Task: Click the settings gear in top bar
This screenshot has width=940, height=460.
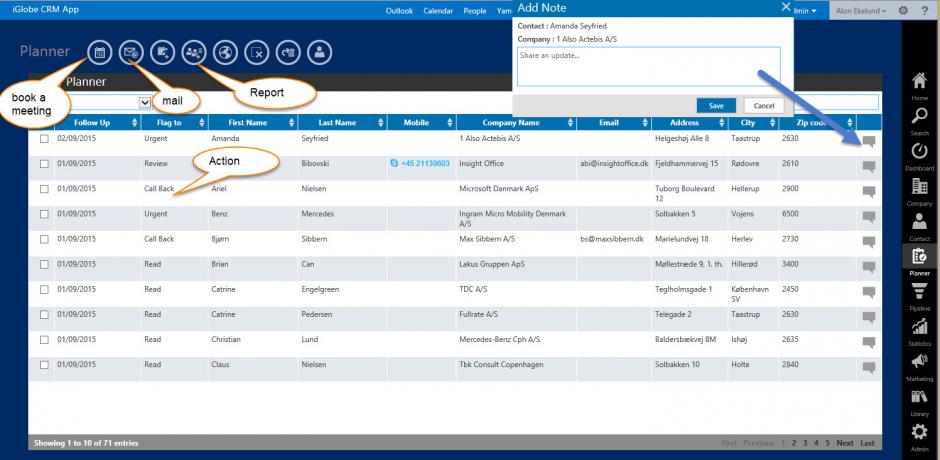Action: [903, 10]
